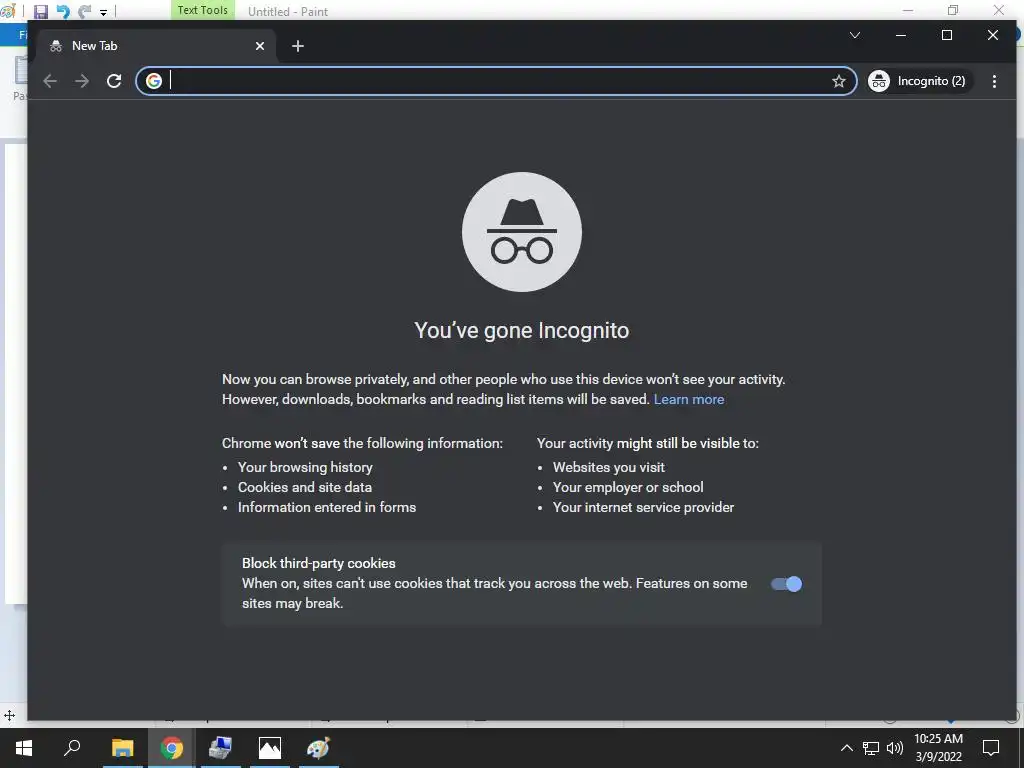Open Chrome's three-dot menu
Image resolution: width=1024 pixels, height=768 pixels.
[x=994, y=81]
